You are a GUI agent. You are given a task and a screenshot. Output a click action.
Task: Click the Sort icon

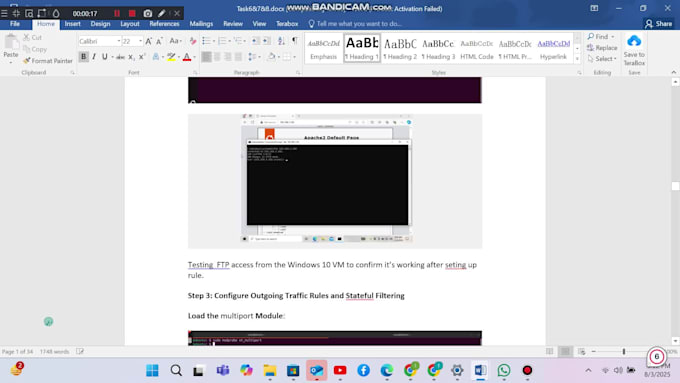pos(281,41)
